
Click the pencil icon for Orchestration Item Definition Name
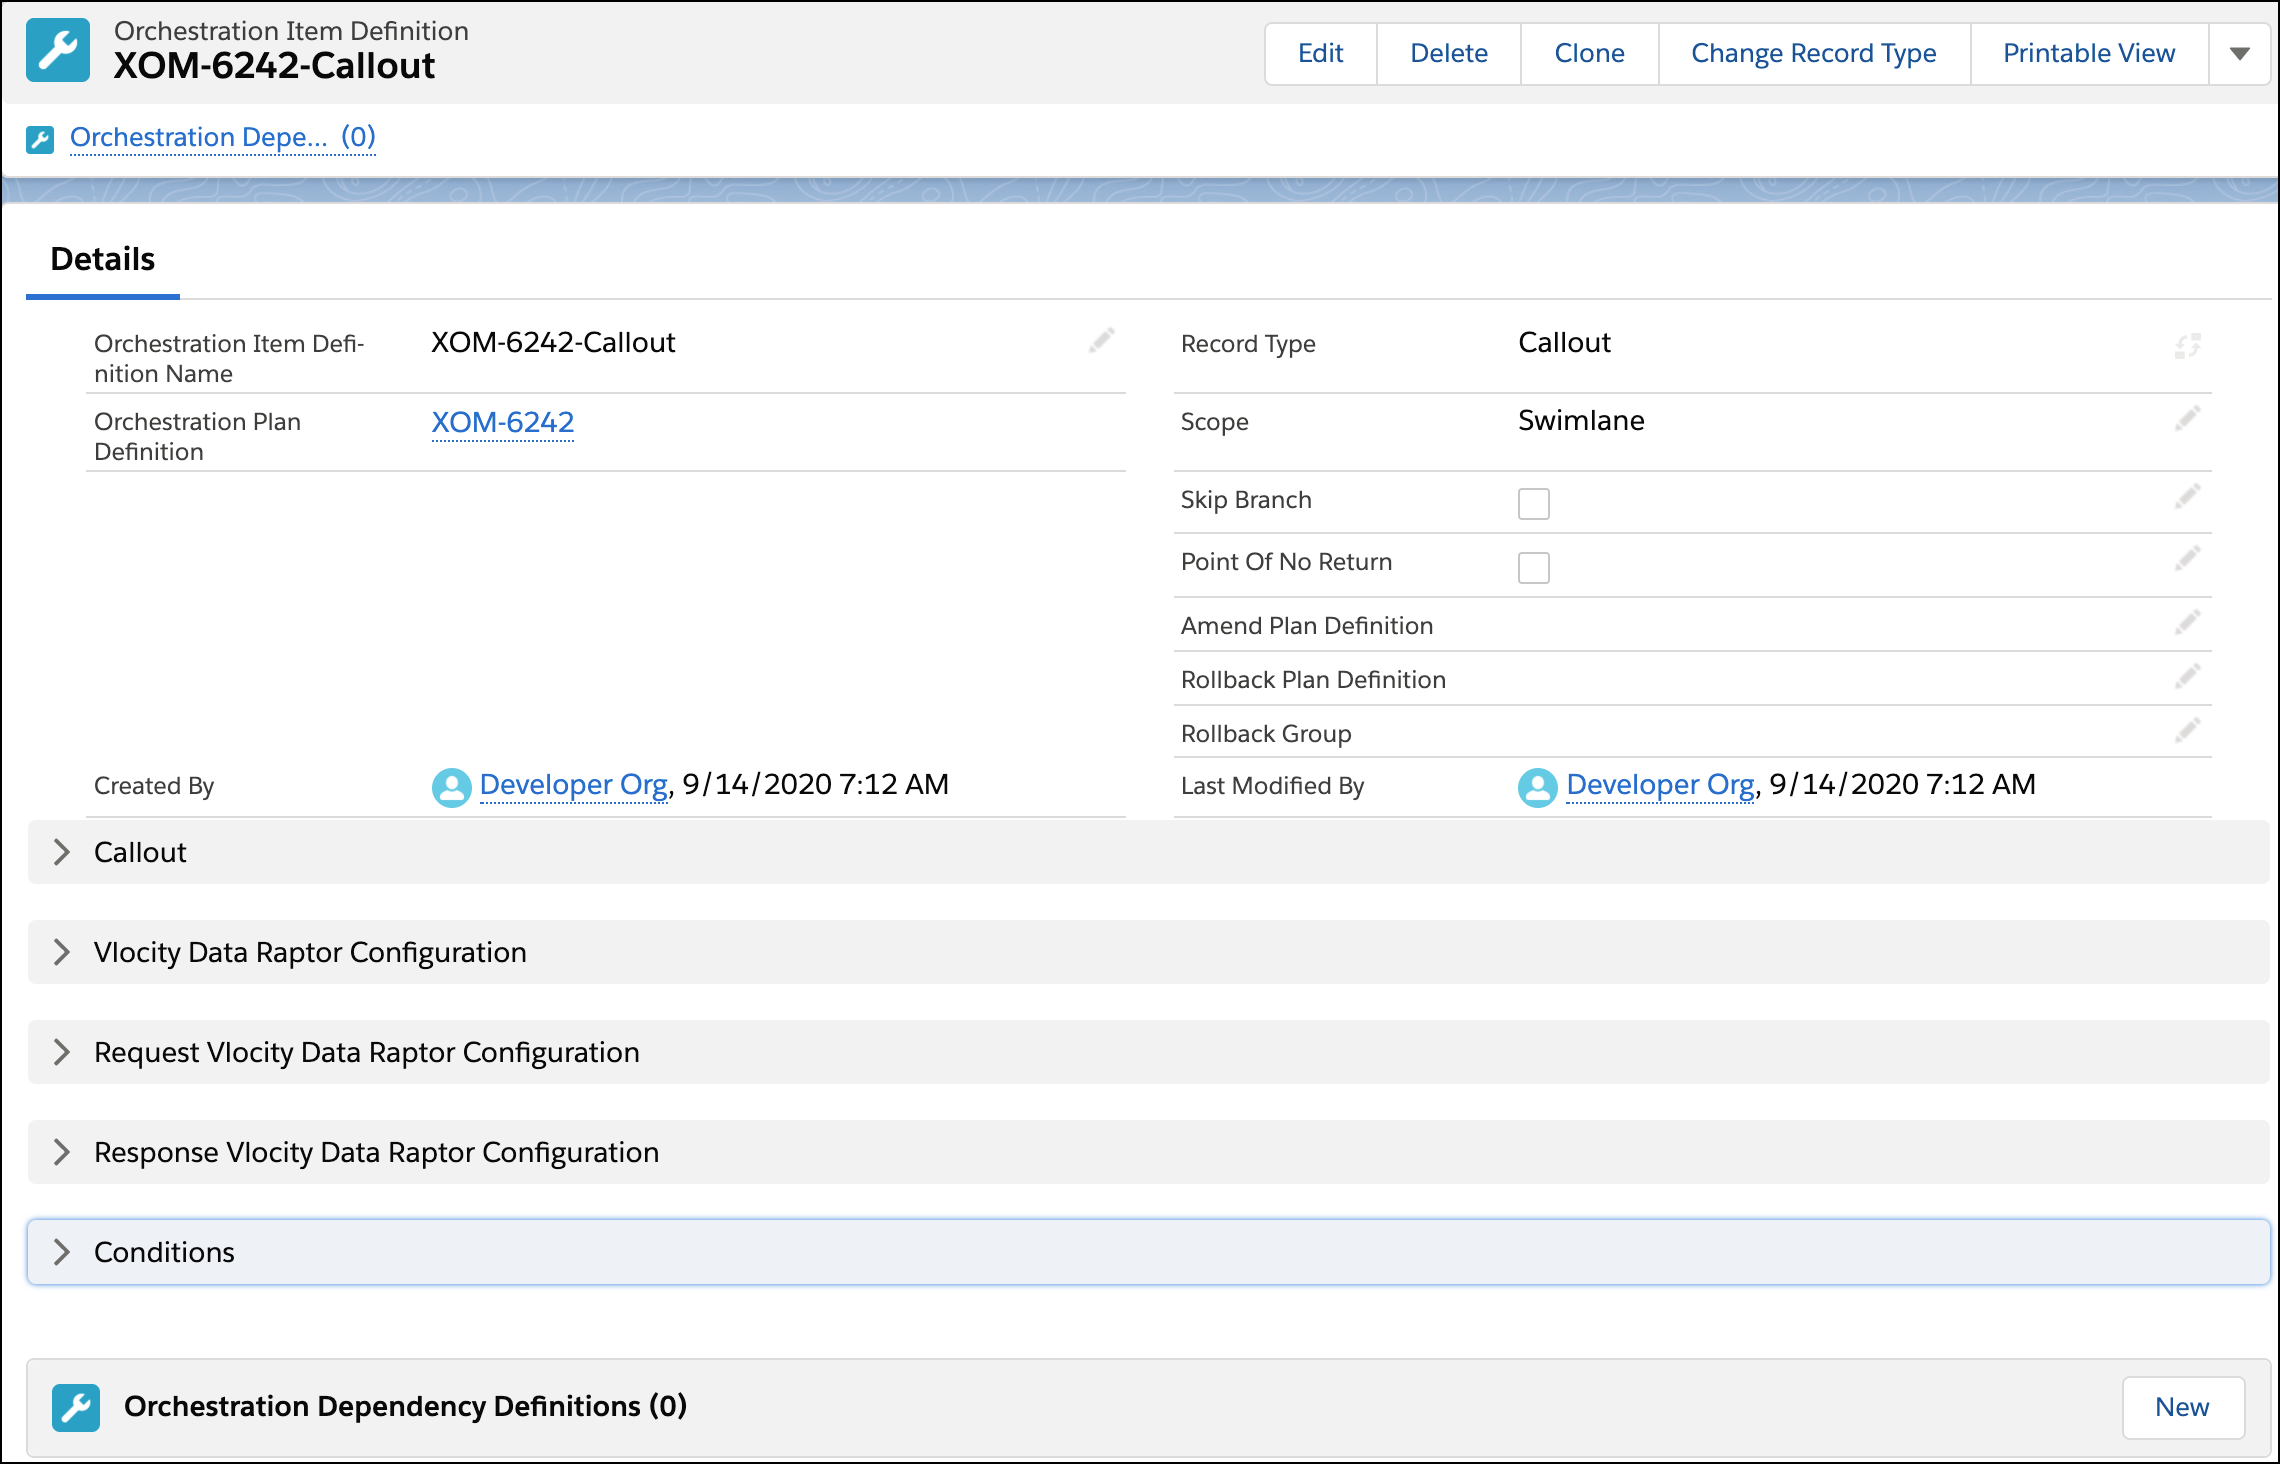pos(1101,341)
